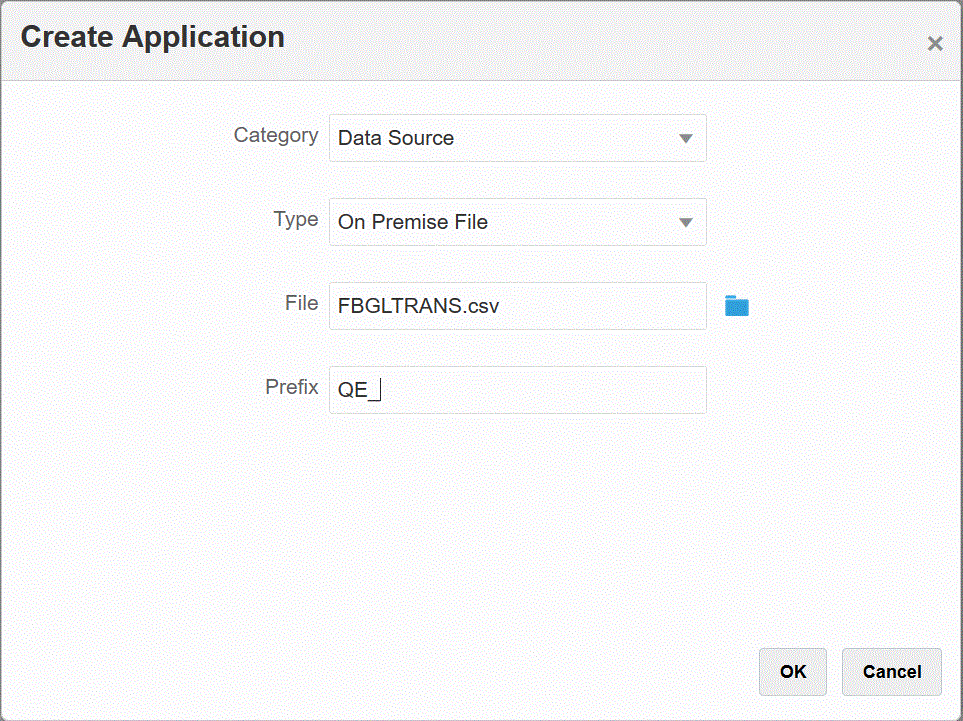Click the Type field label
This screenshot has width=963, height=721.
[x=296, y=219]
